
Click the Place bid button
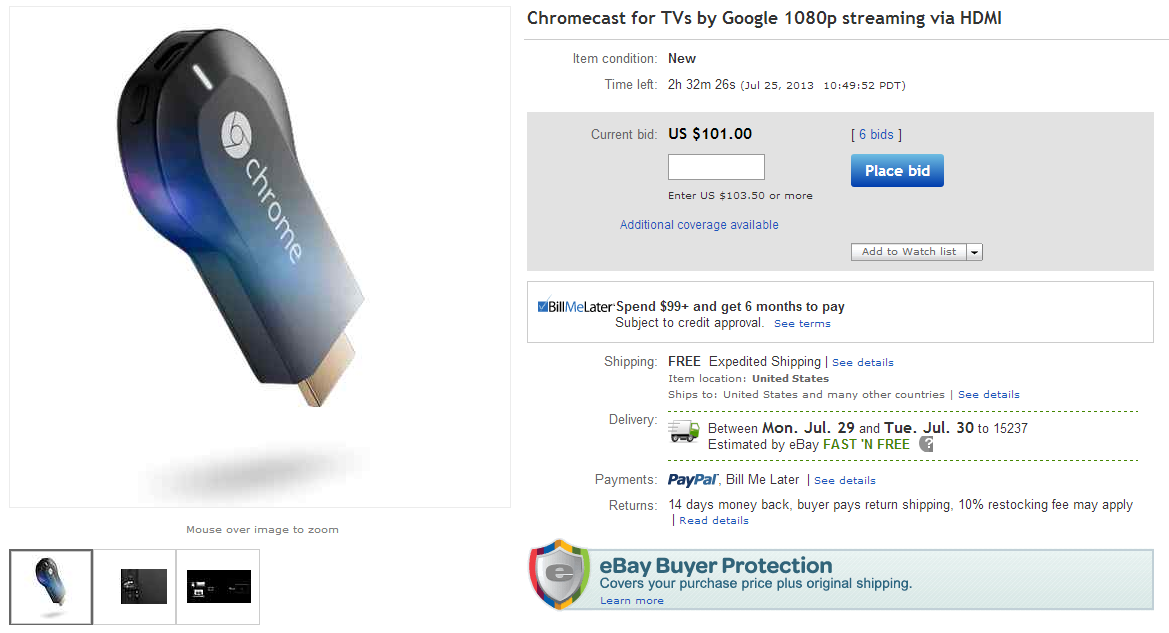[x=896, y=170]
